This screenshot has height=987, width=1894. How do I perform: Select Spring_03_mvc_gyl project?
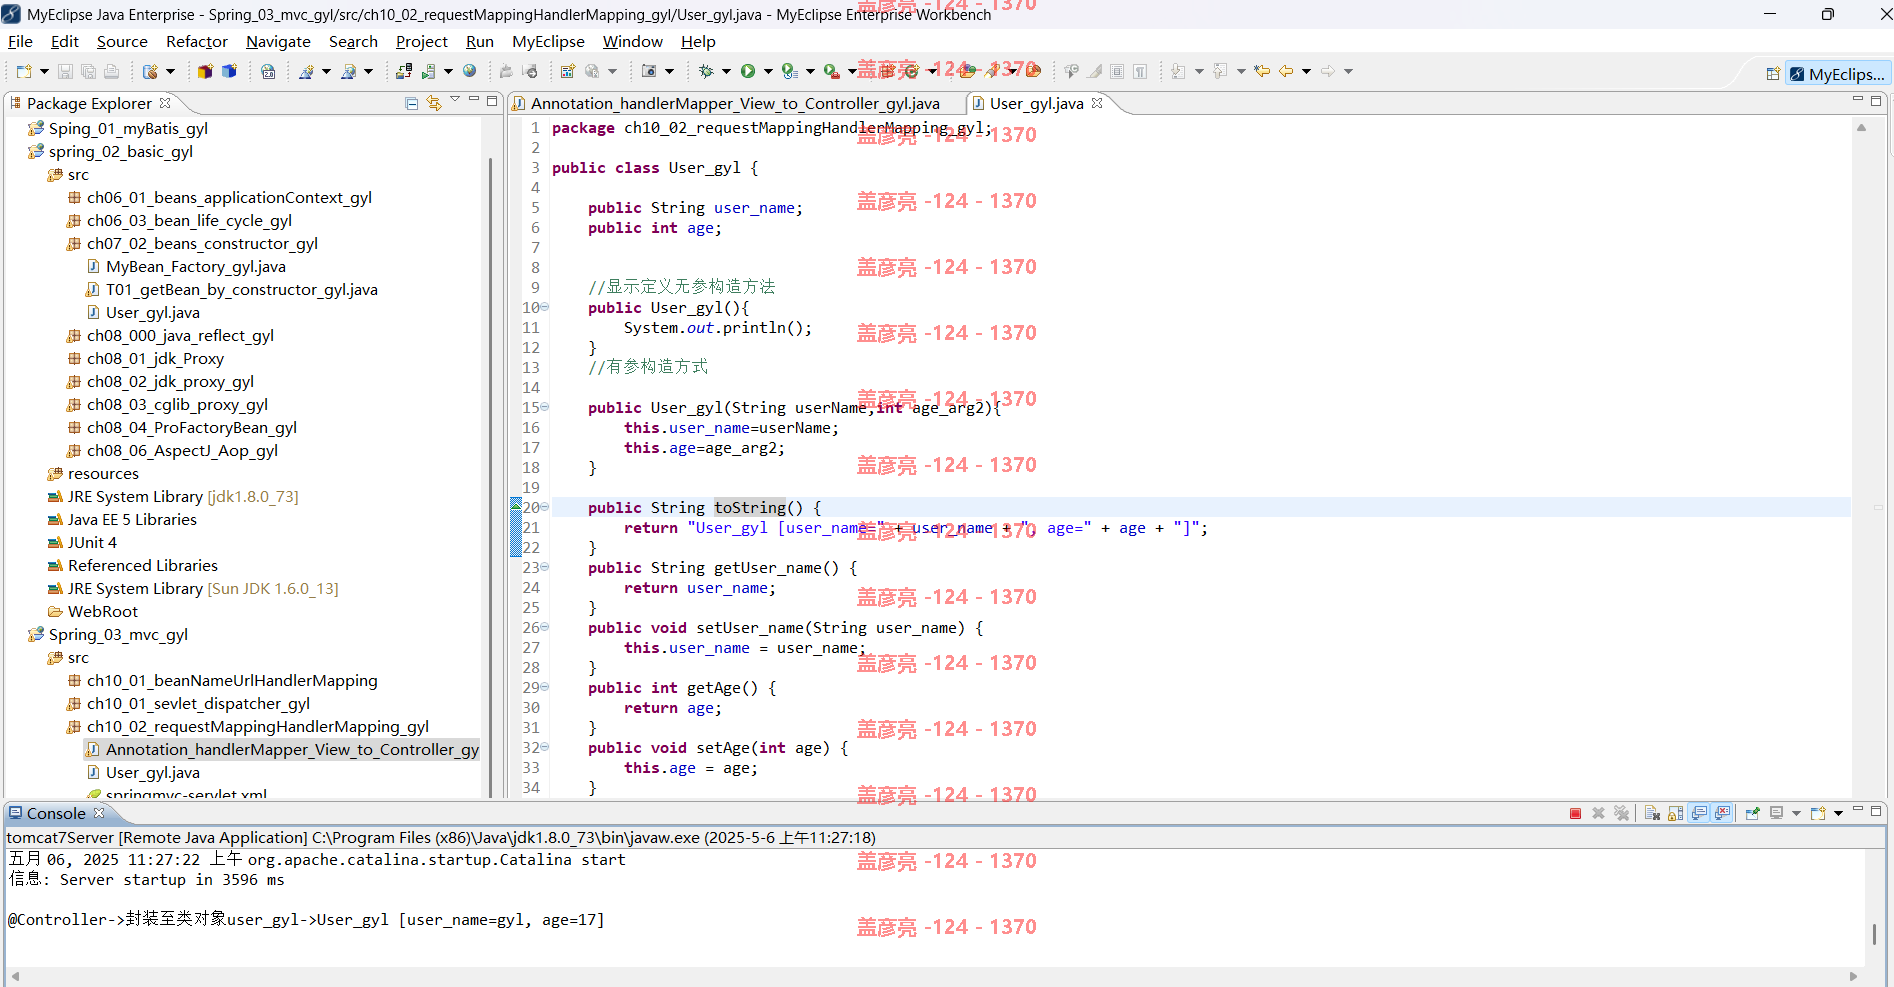click(x=118, y=634)
